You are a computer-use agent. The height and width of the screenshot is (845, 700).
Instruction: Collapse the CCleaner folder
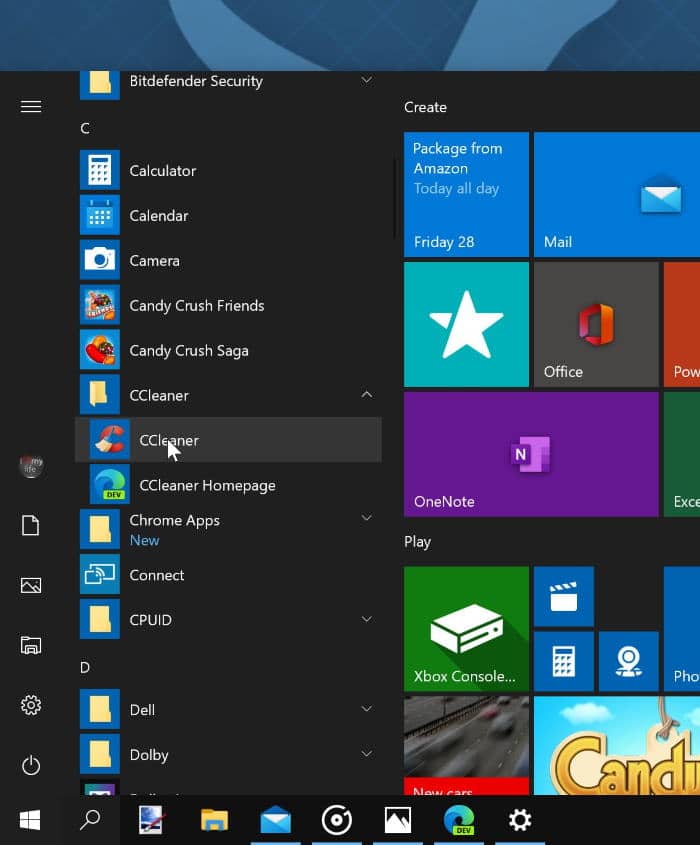[366, 395]
